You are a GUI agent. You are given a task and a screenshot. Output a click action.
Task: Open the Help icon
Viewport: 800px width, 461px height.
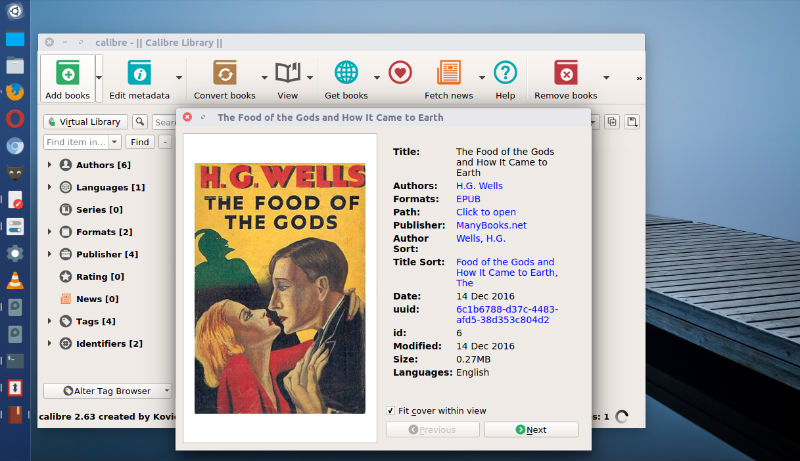click(x=505, y=72)
